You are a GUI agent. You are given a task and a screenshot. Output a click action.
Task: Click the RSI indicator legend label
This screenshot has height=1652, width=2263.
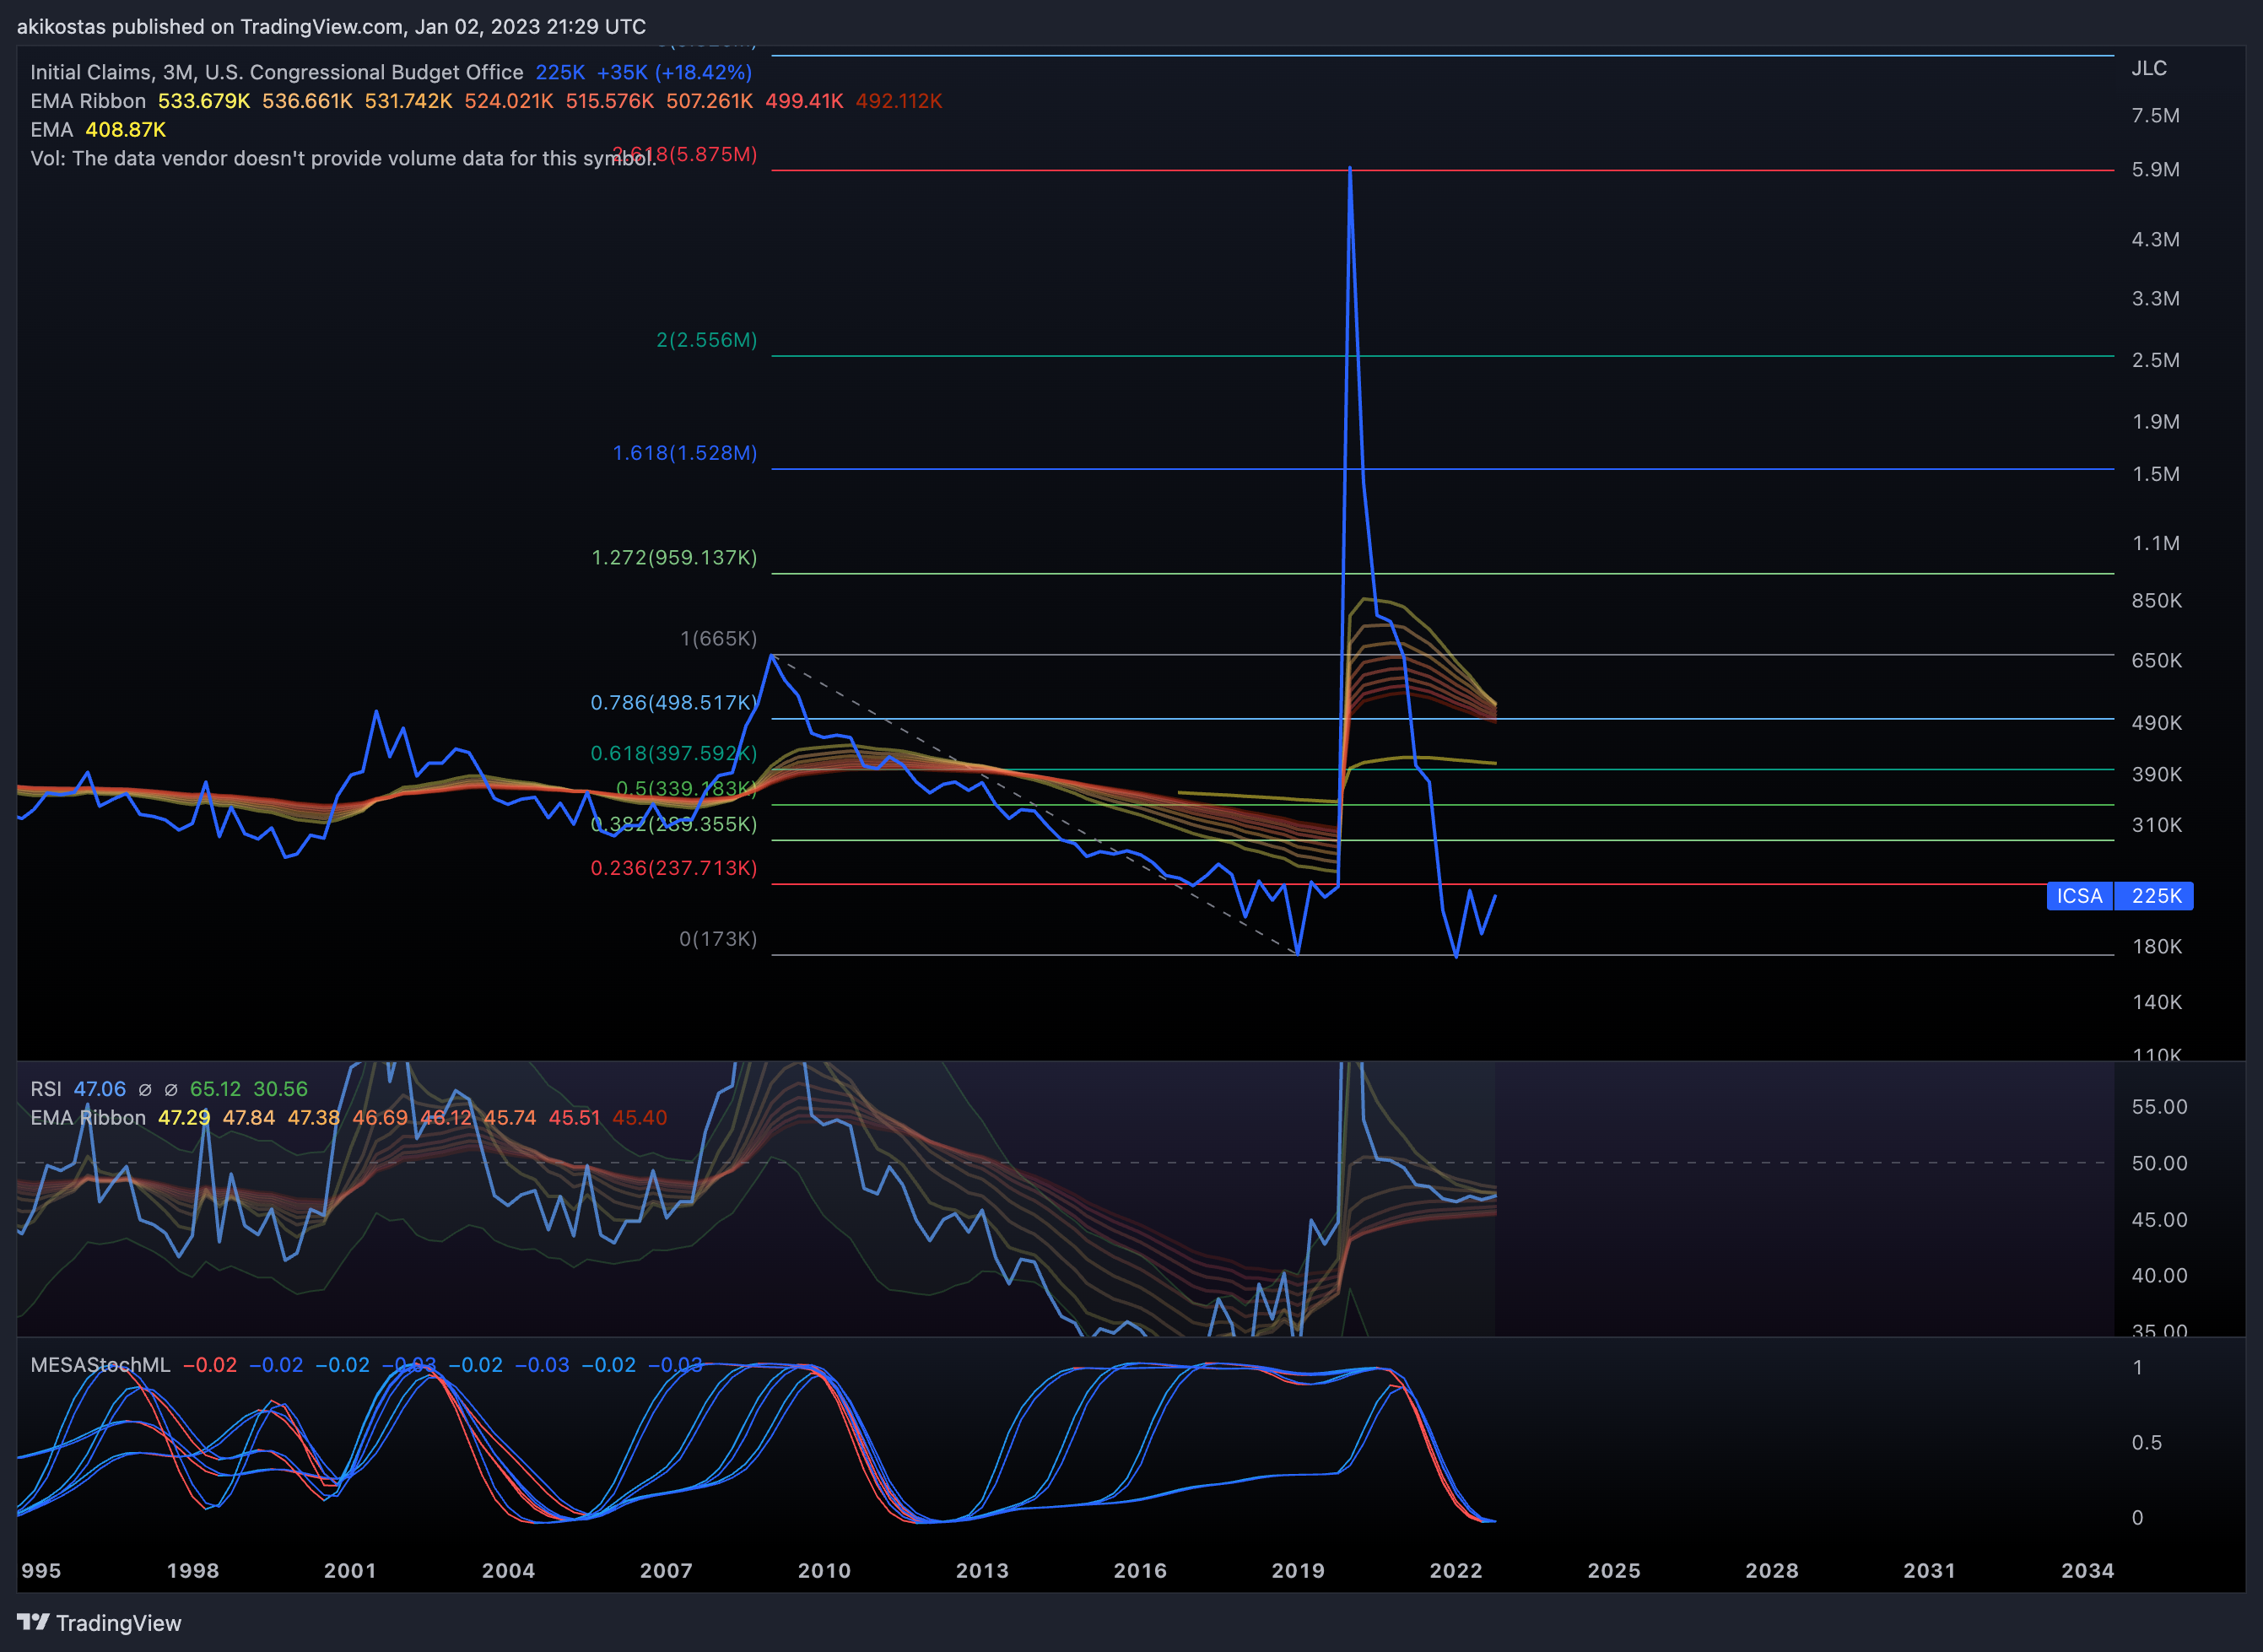pyautogui.click(x=46, y=1089)
